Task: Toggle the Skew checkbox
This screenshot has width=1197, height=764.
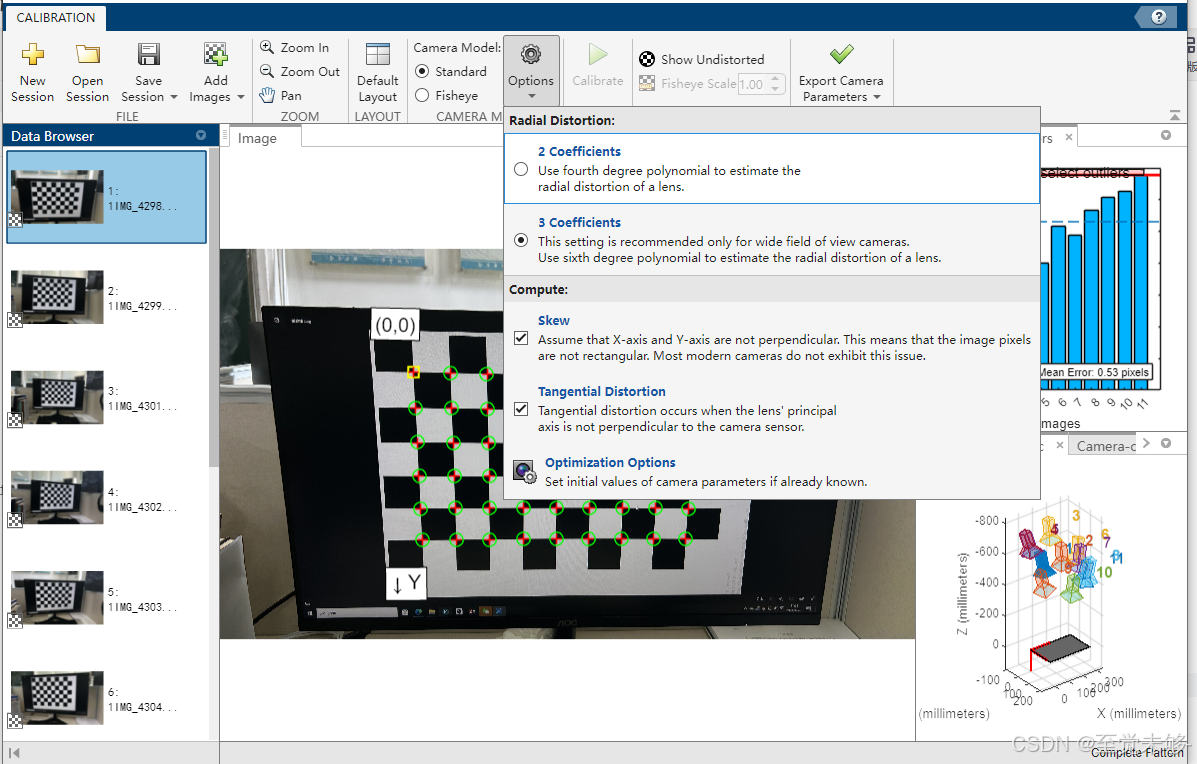Action: click(521, 338)
